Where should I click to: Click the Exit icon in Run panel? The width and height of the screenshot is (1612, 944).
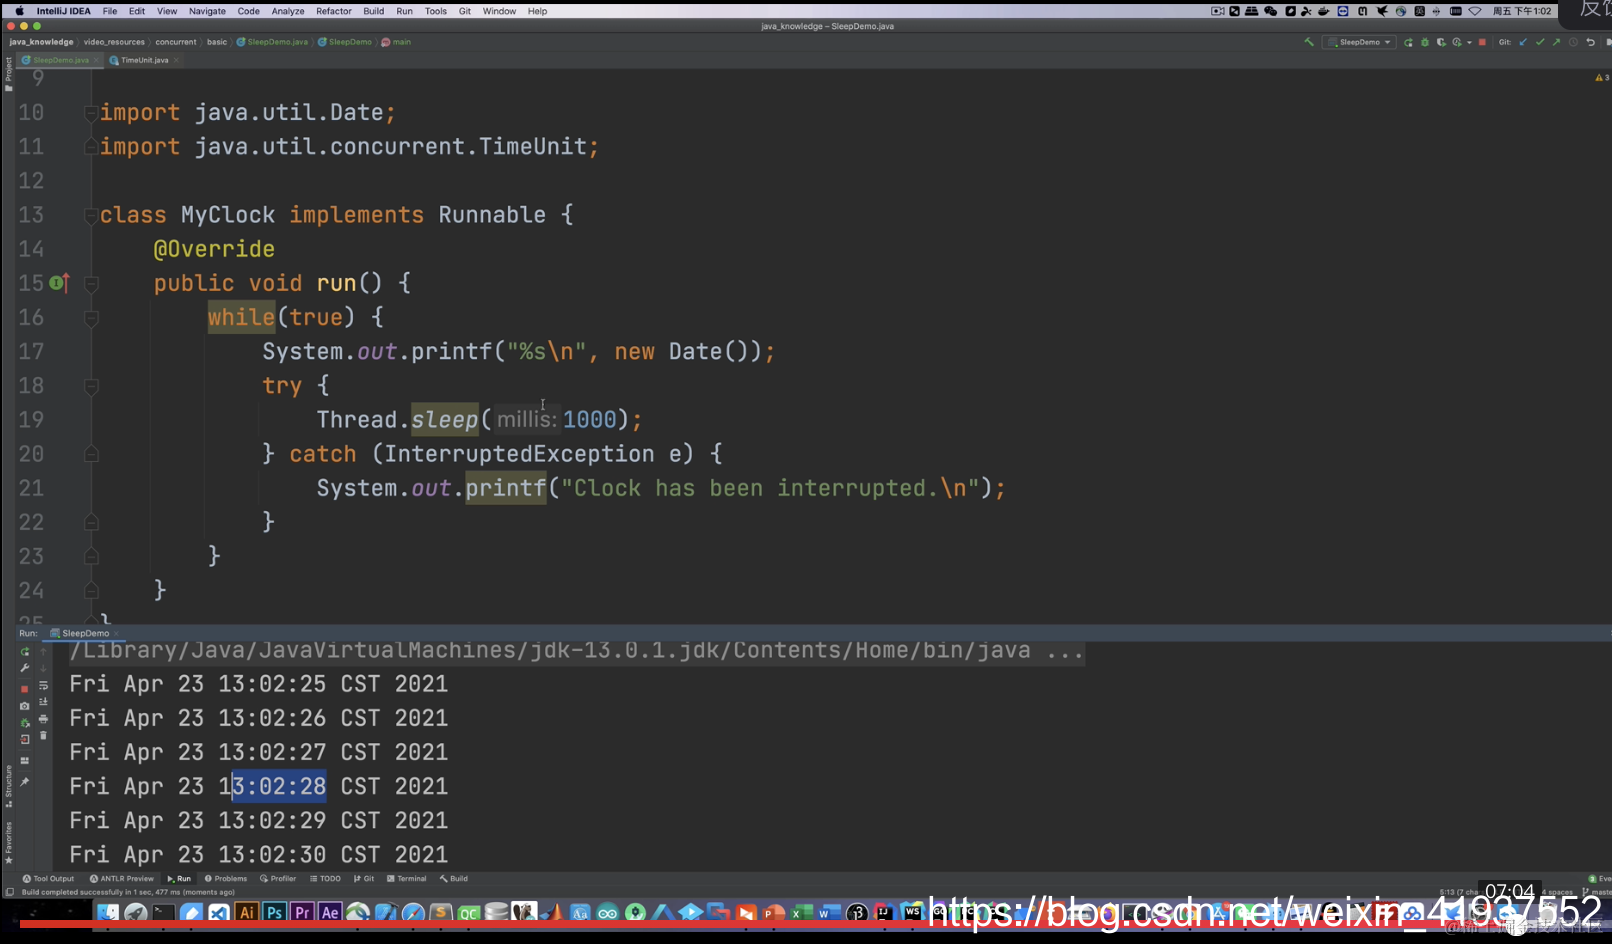click(25, 740)
